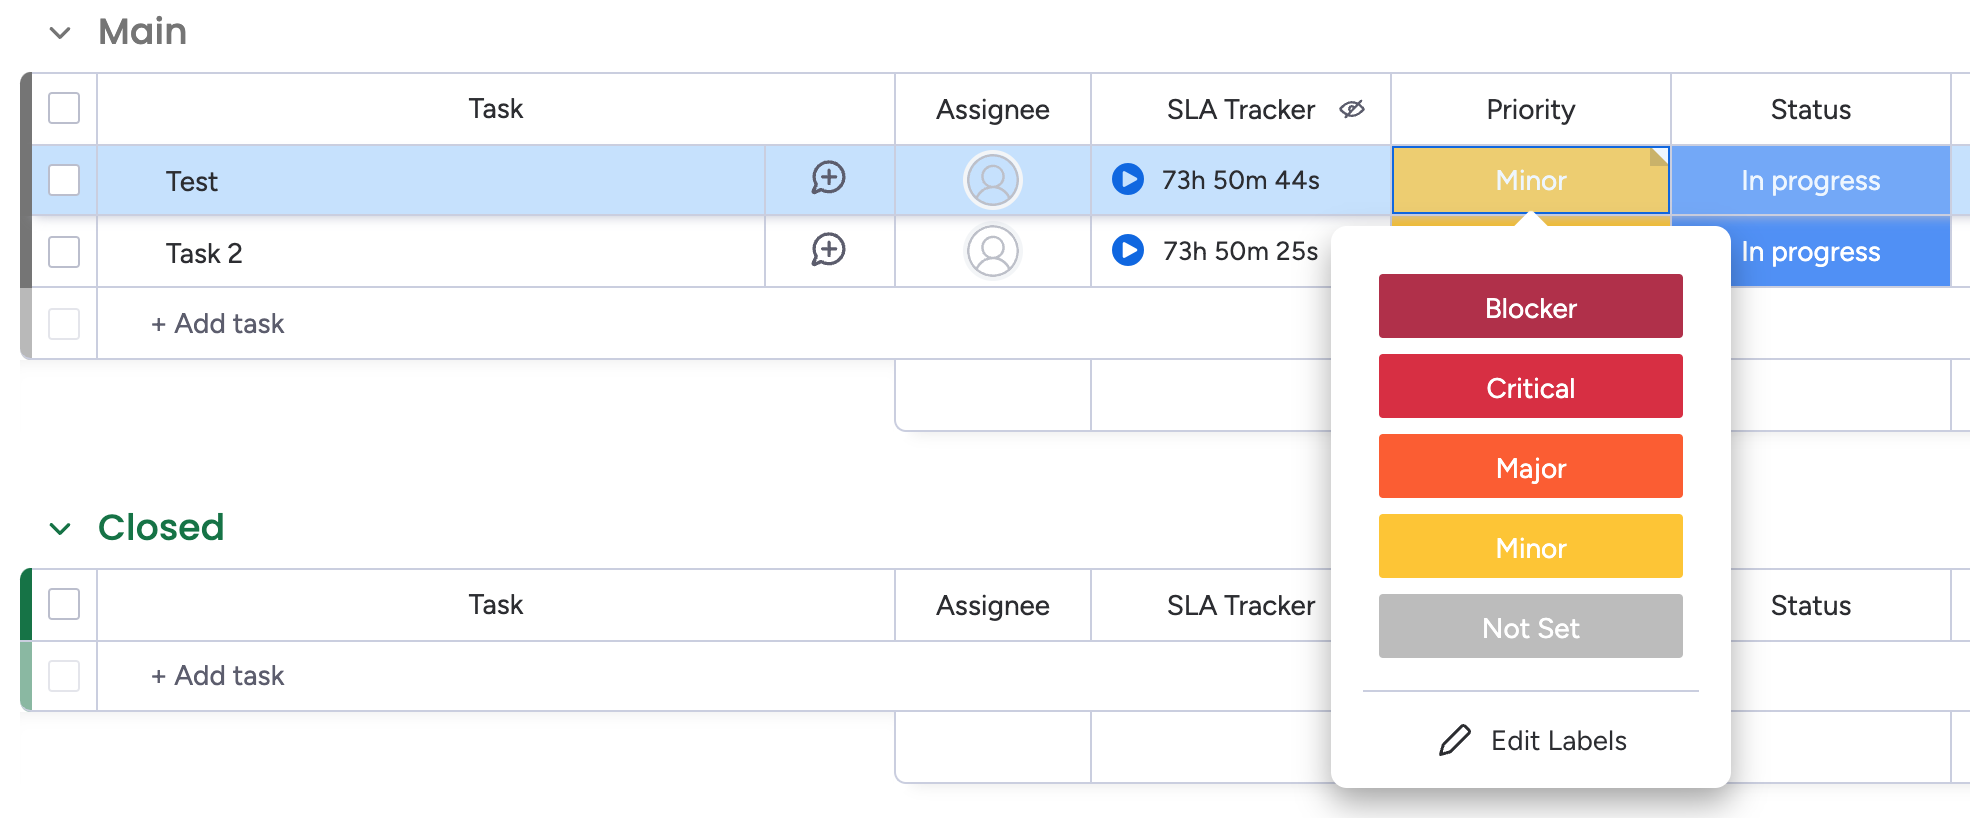1970x818 pixels.
Task: Click the Assignee column header in Closed
Action: coord(992,605)
